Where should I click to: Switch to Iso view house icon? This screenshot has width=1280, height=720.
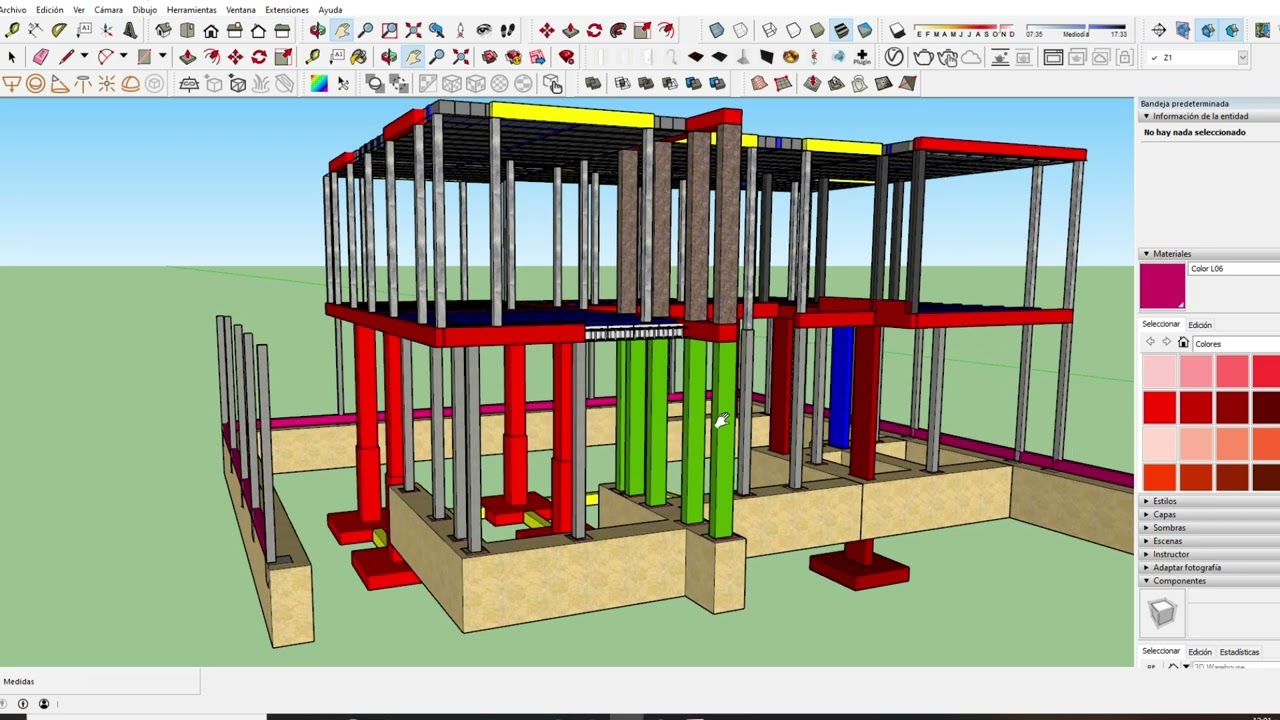(x=163, y=31)
